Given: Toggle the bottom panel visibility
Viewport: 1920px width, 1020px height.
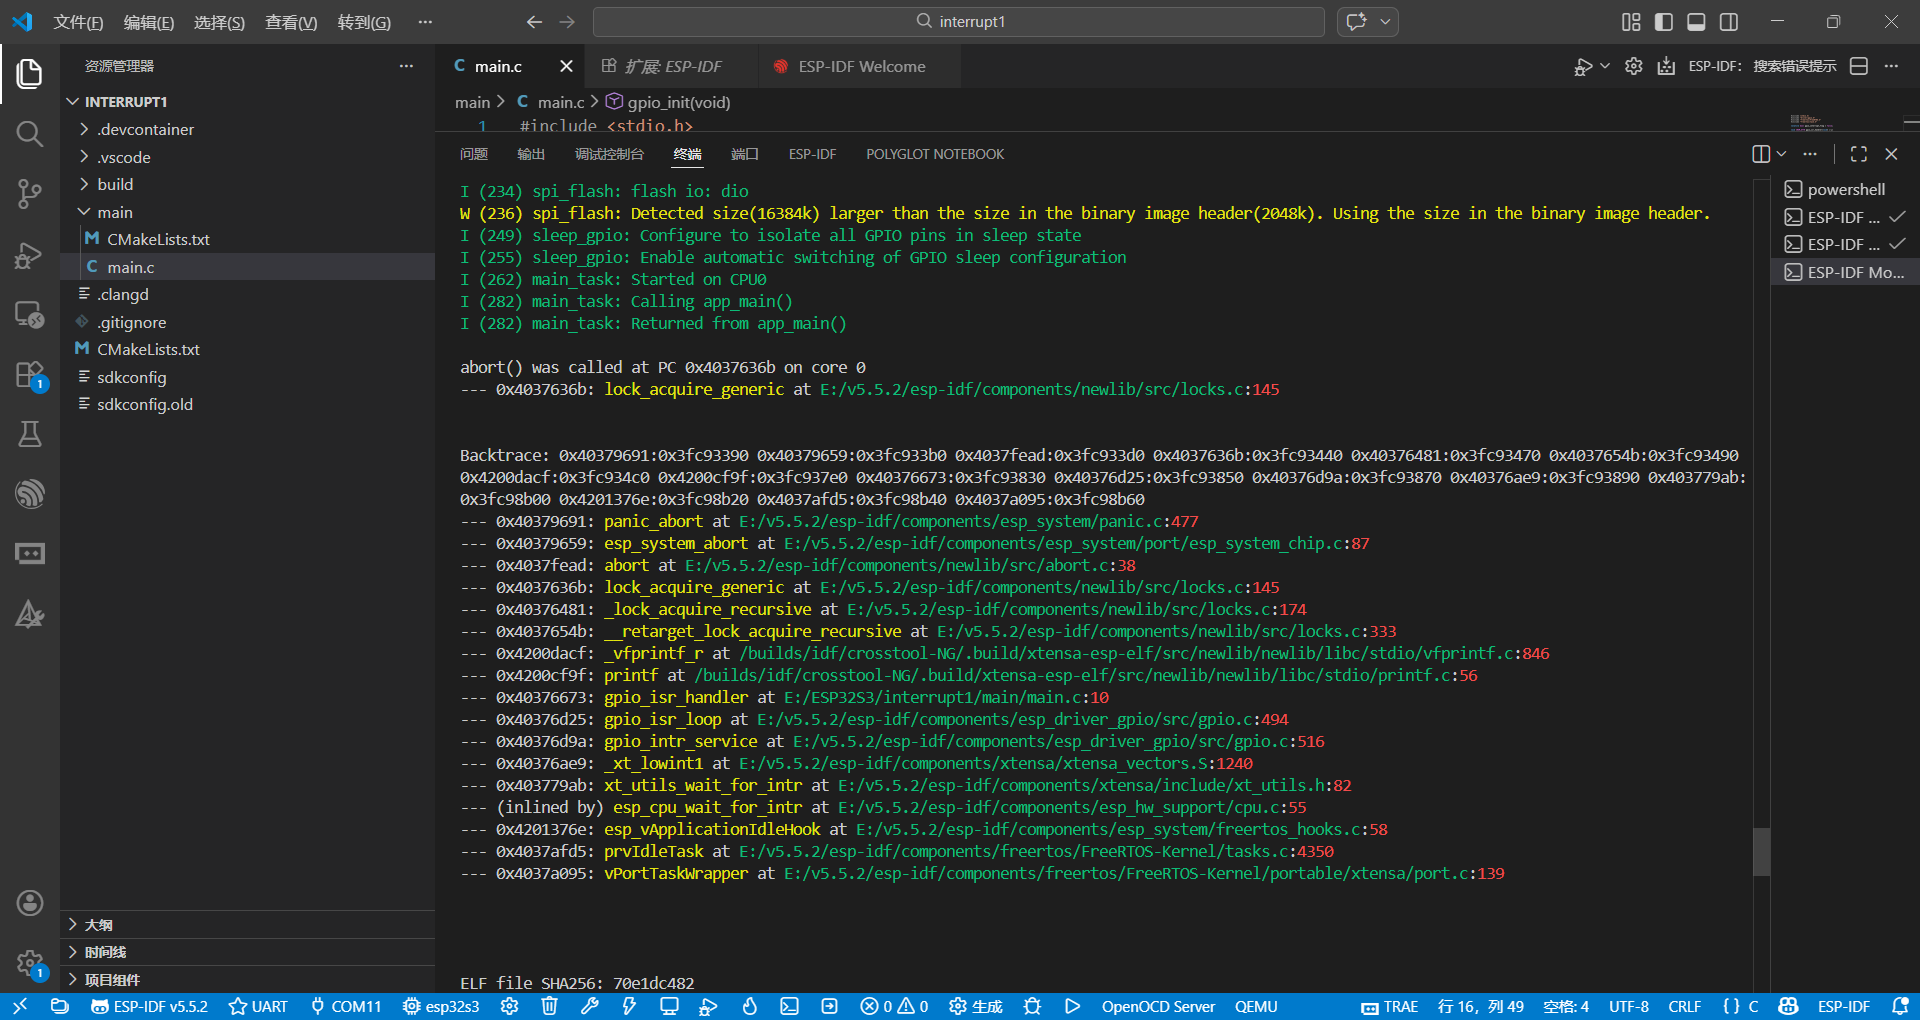Looking at the screenshot, I should coord(1696,22).
